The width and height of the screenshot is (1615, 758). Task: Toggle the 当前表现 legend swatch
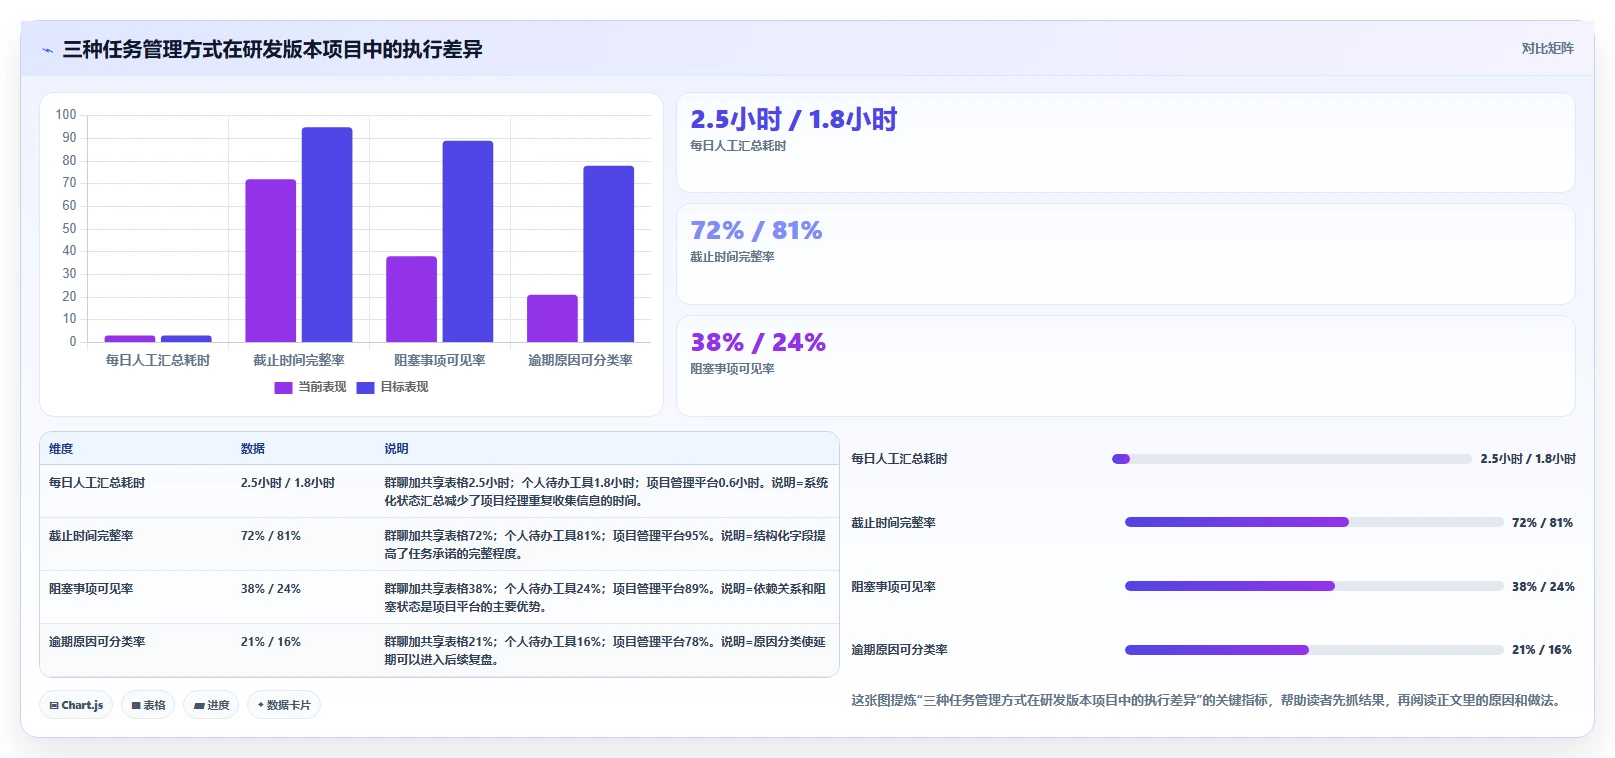click(283, 387)
